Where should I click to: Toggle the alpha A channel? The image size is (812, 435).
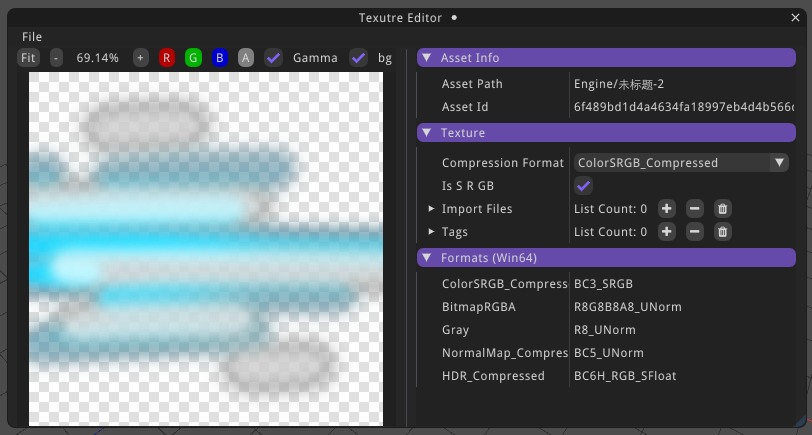[x=245, y=57]
